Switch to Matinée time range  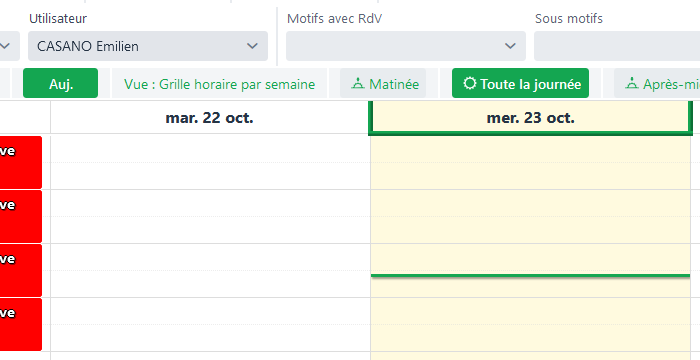(x=383, y=83)
